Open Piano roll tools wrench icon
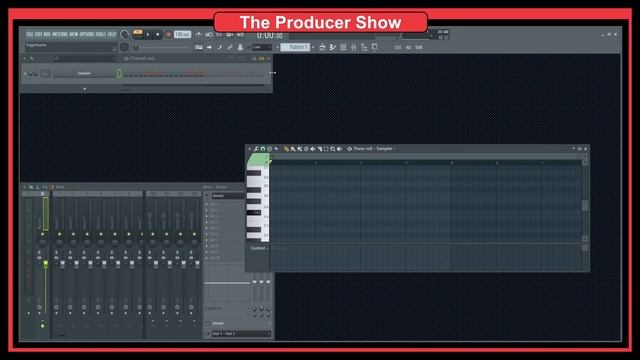Screen dimensions: 640x360 (256, 149)
